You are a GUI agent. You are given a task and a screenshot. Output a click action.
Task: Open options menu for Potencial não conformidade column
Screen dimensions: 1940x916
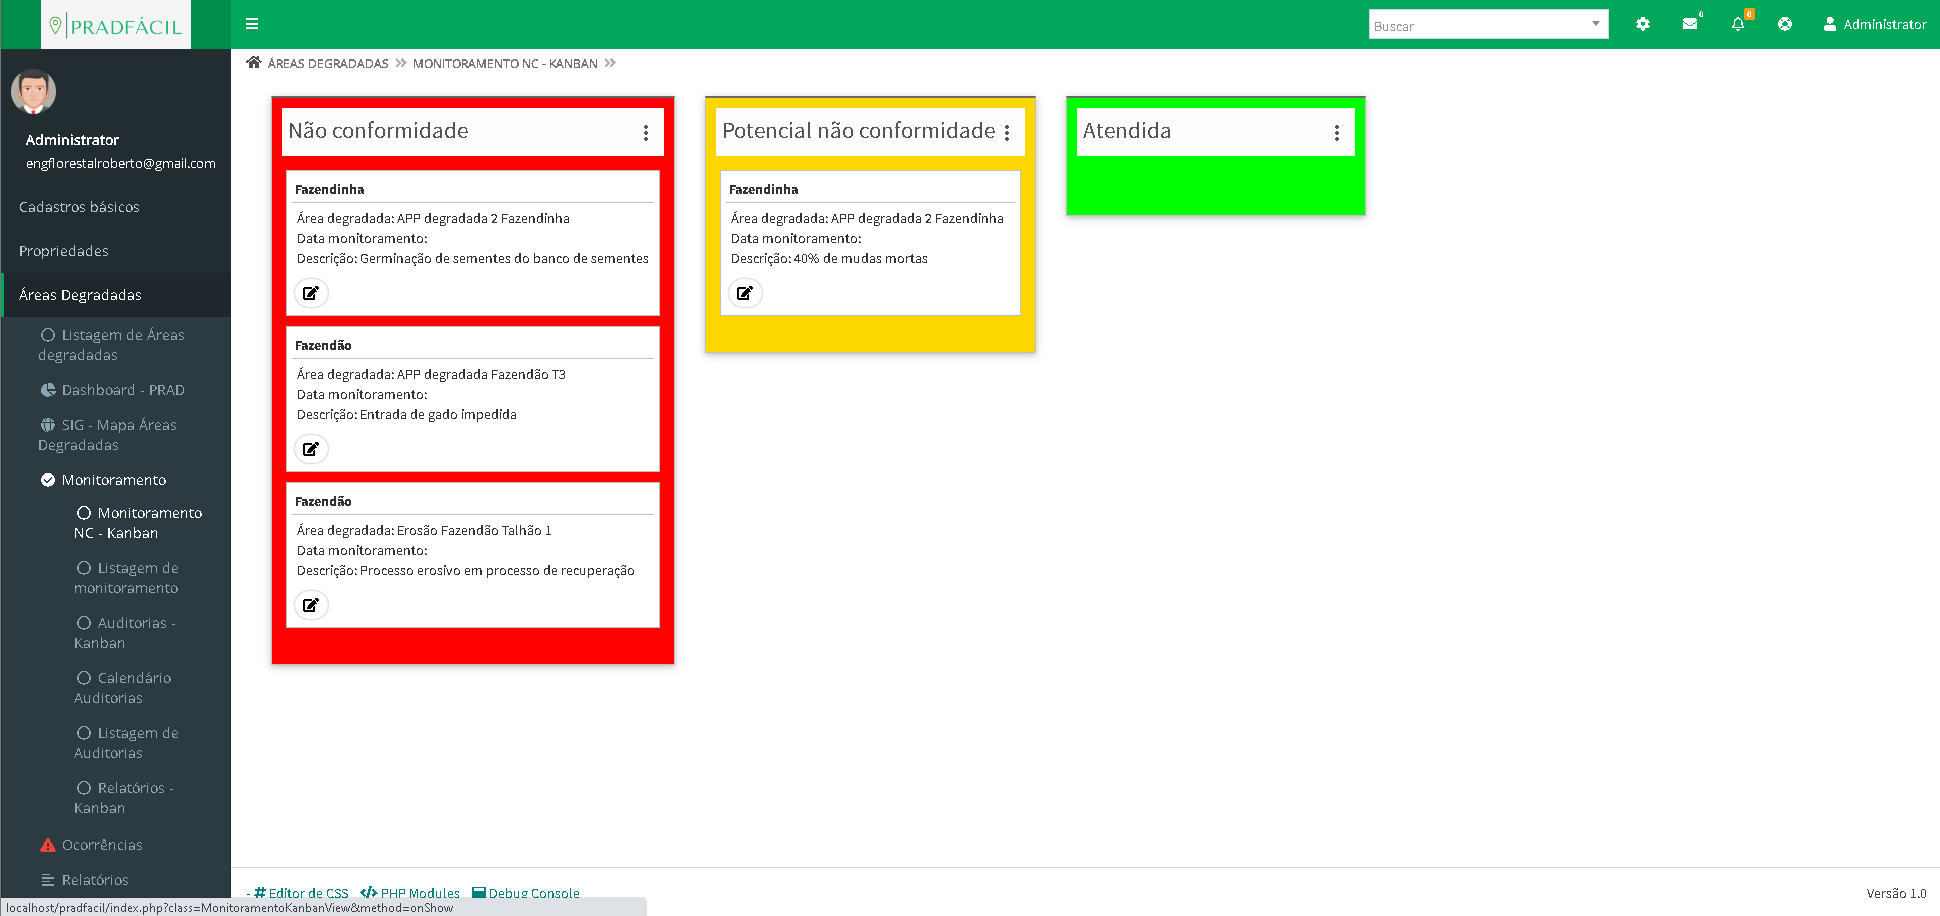1007,133
